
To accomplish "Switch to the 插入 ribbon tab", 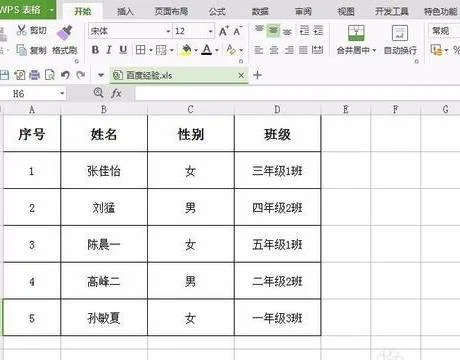I will pyautogui.click(x=125, y=12).
